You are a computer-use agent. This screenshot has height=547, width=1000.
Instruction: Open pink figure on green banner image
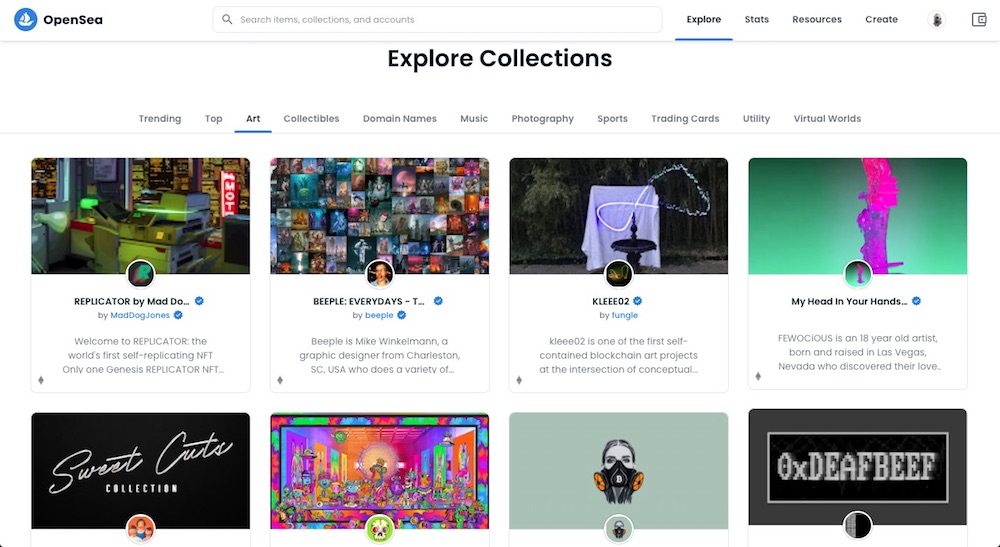point(858,216)
